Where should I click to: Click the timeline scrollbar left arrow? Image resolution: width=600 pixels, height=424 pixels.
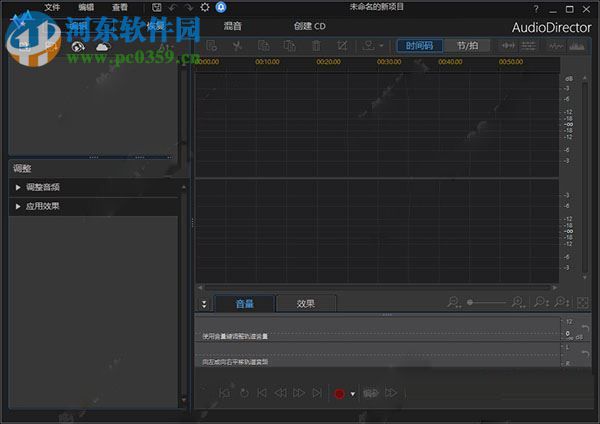click(200, 287)
